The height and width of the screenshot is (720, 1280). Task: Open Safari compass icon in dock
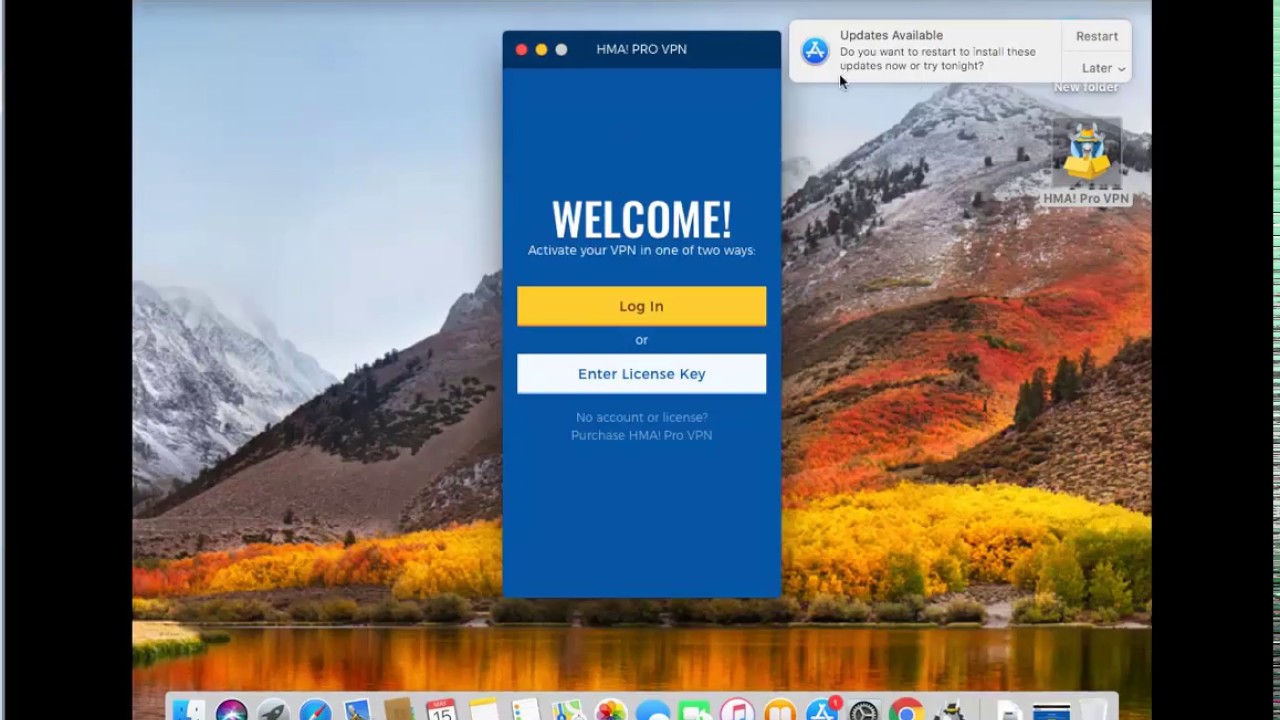315,709
